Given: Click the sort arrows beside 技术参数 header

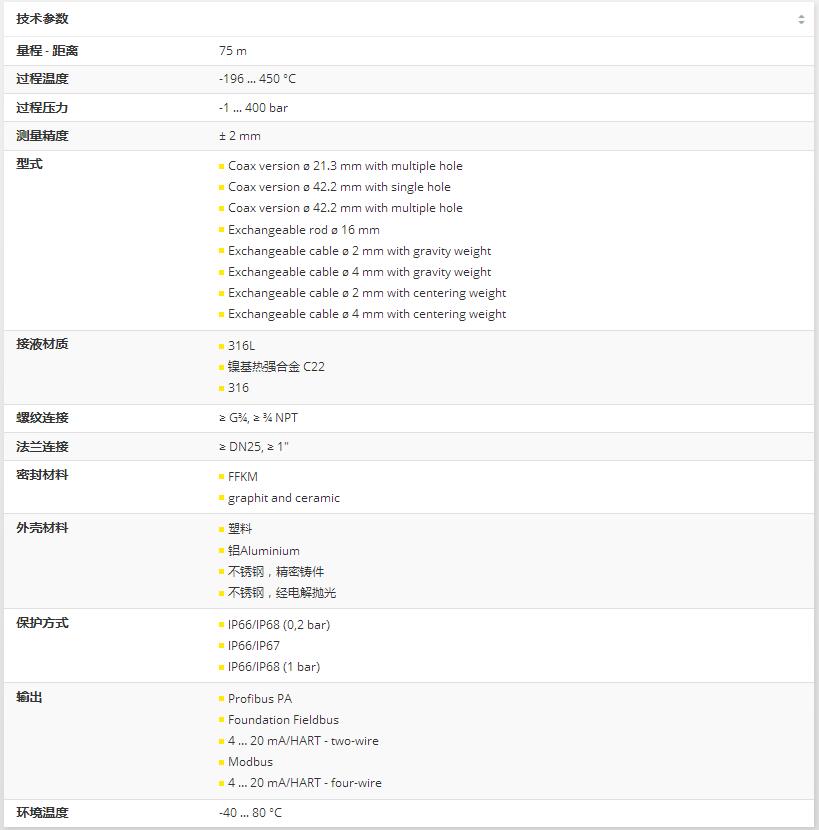Looking at the screenshot, I should click(802, 18).
